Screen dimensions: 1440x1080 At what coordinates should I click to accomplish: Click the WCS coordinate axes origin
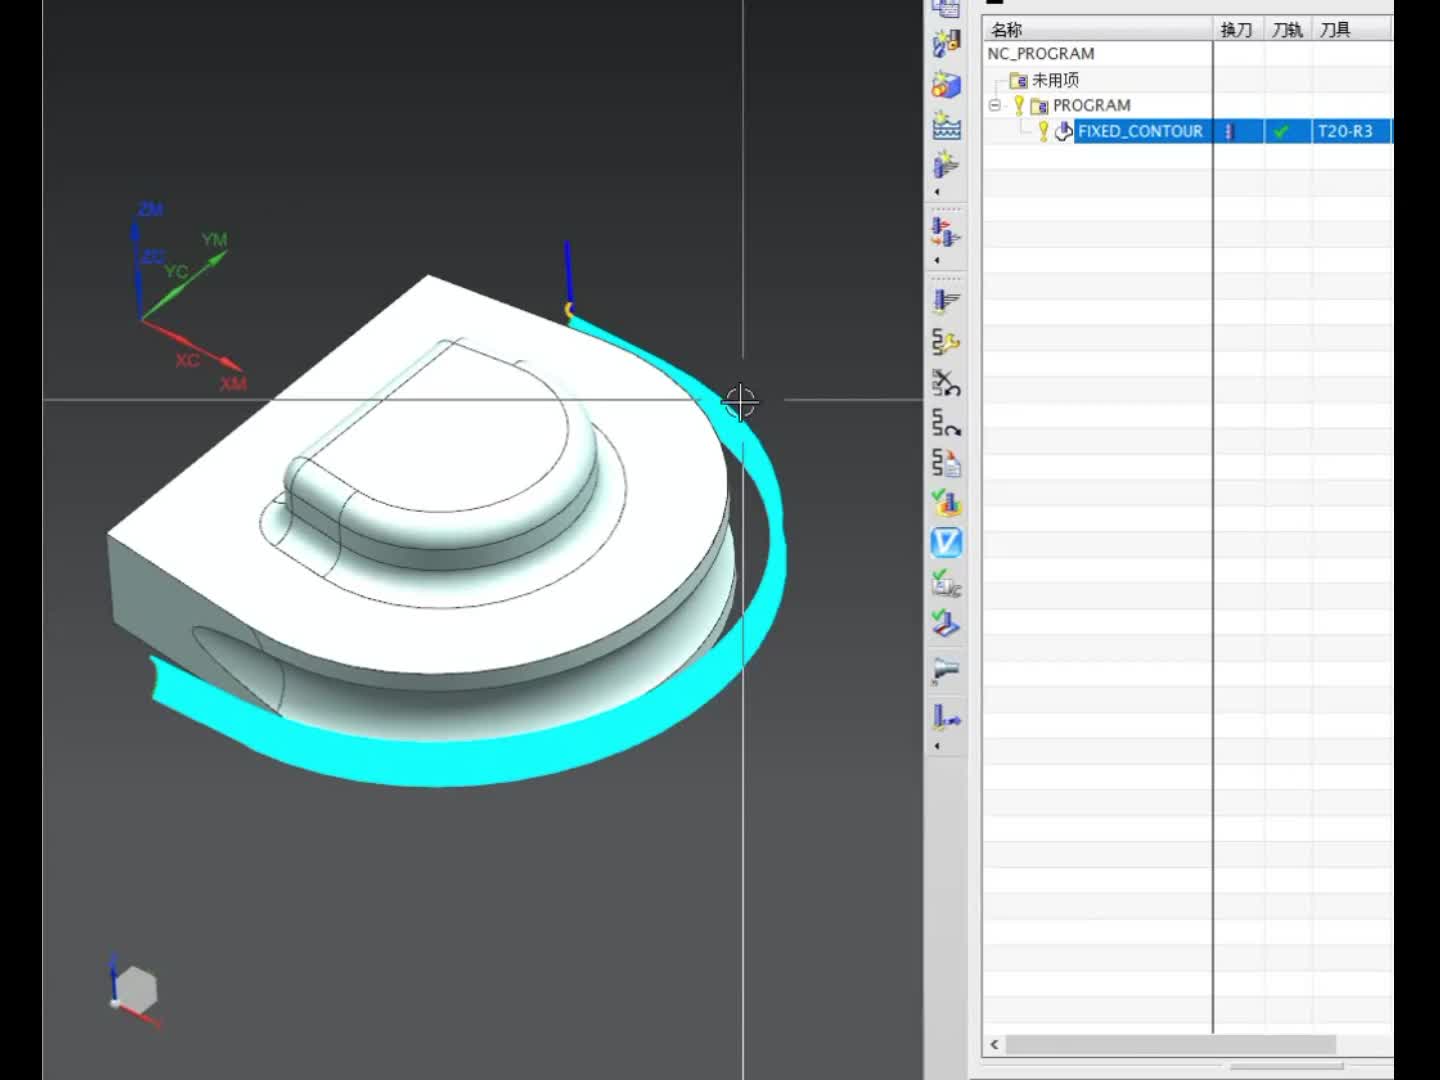coord(142,319)
